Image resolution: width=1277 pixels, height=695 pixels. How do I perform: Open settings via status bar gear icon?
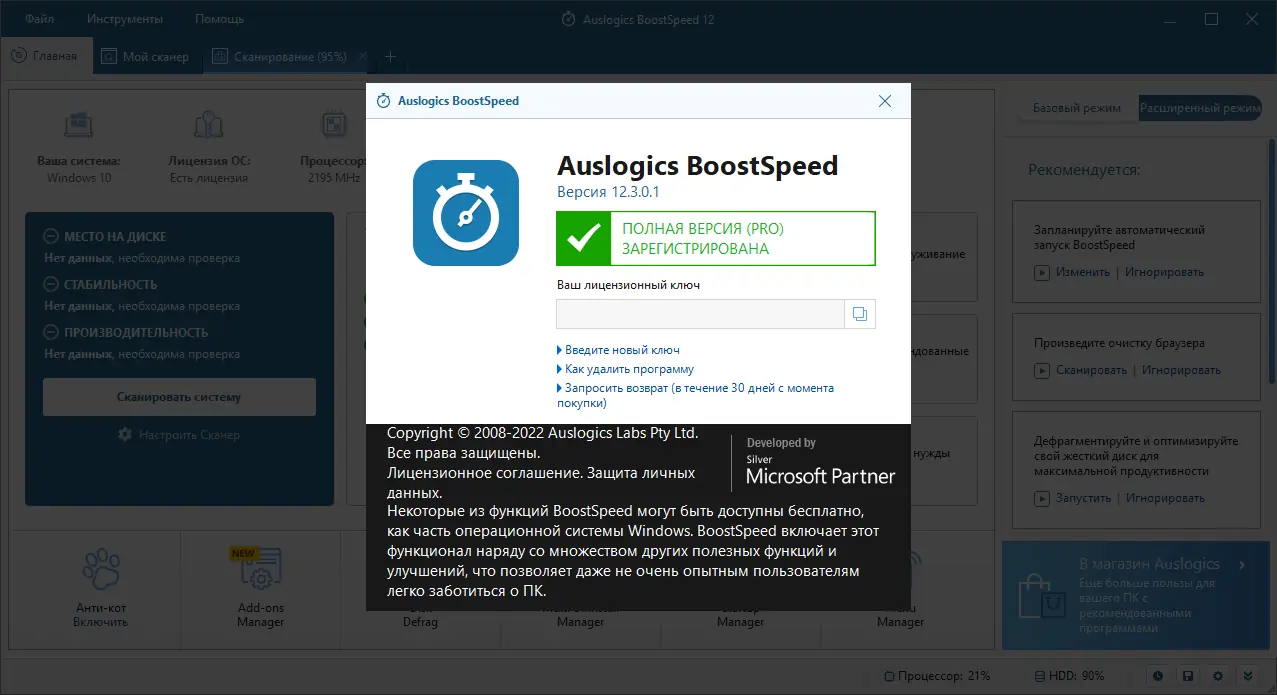coord(1218,676)
